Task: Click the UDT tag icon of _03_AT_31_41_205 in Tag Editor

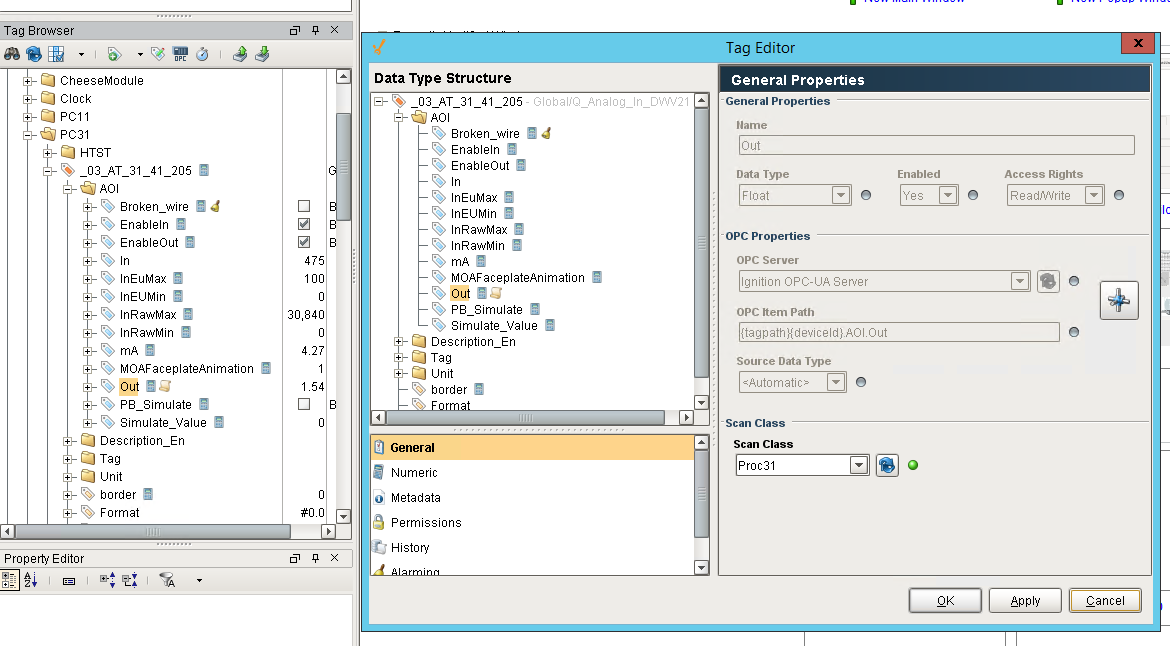Action: [x=398, y=101]
